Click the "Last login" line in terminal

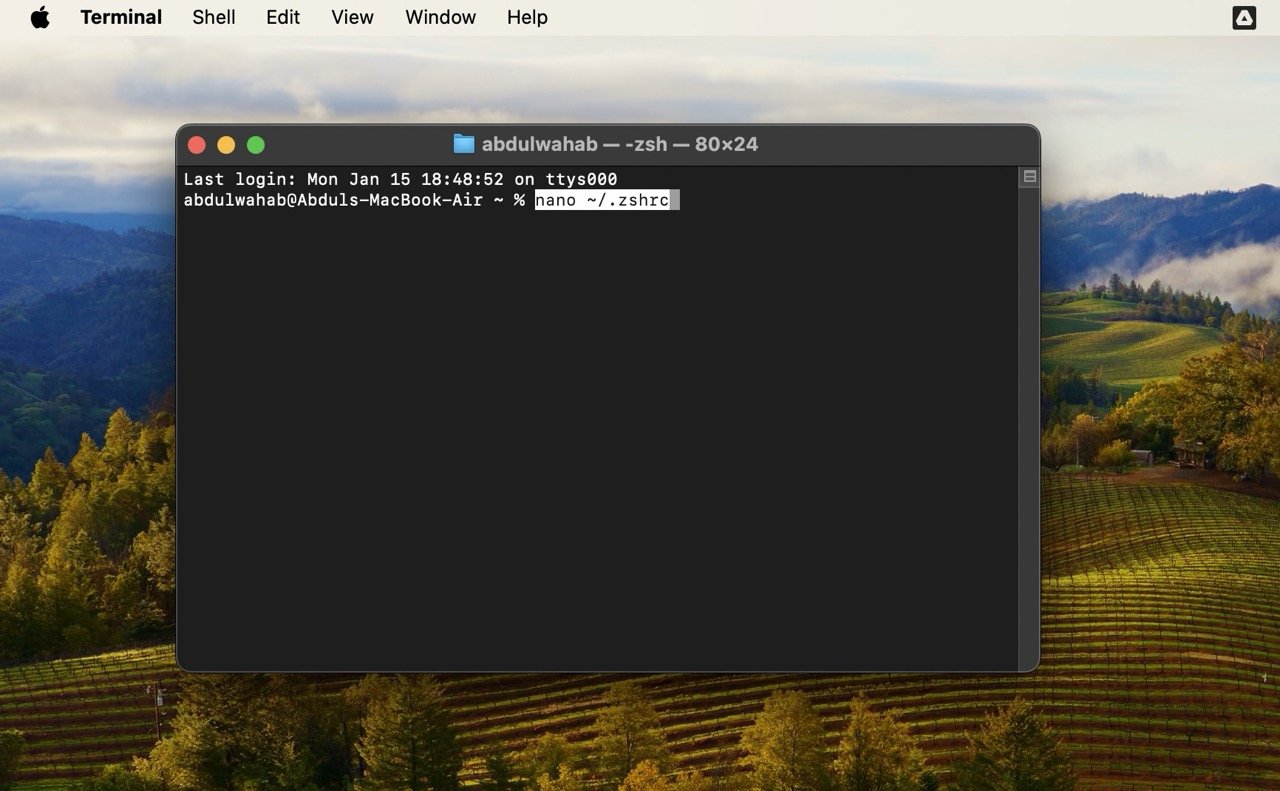coord(400,180)
